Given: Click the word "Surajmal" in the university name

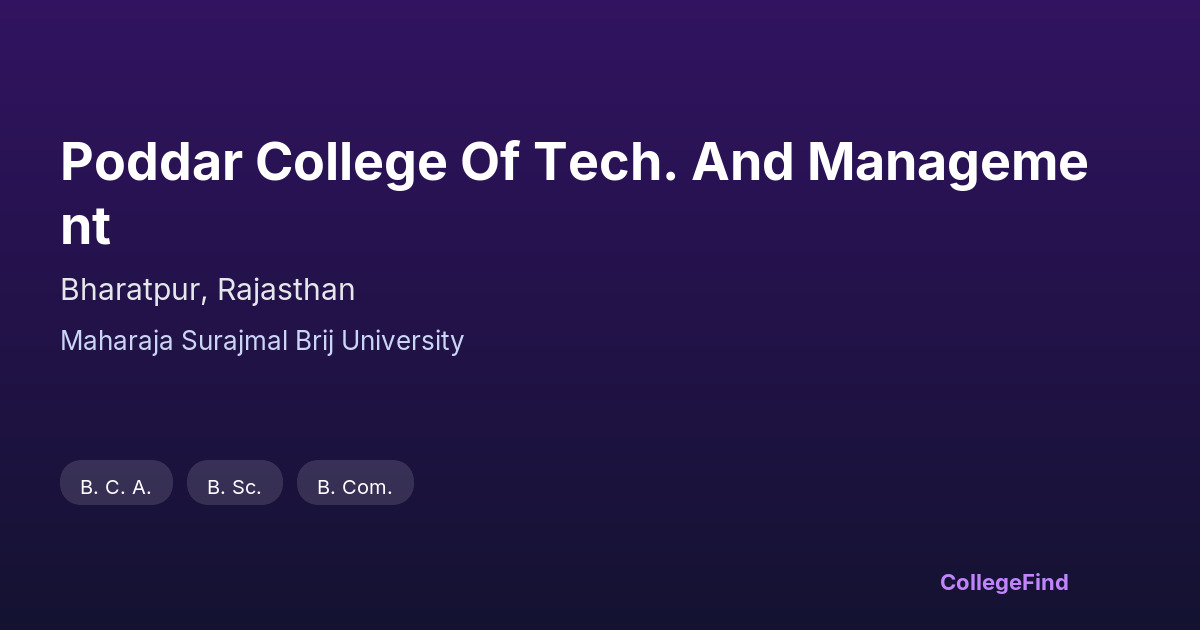Looking at the screenshot, I should [x=233, y=341].
